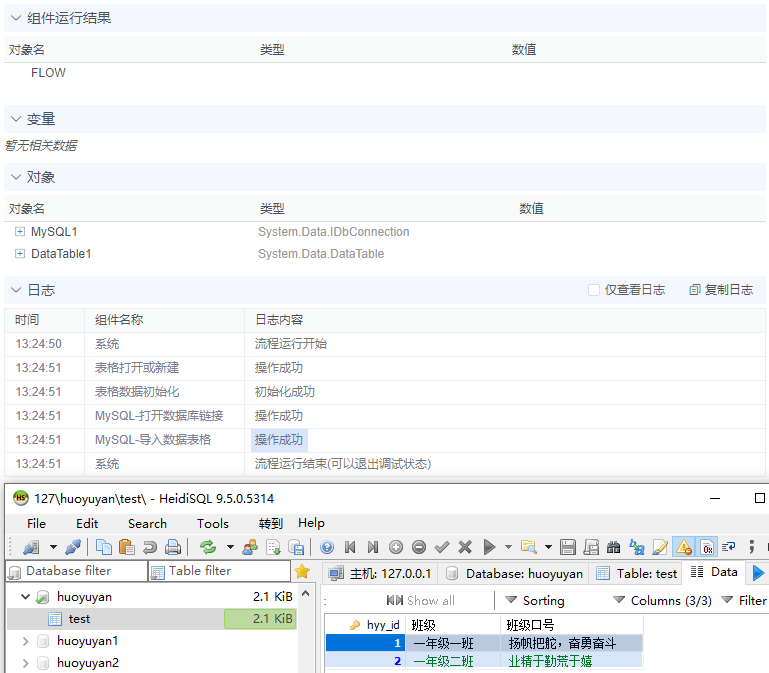Switch to the Database: huoyuyan tab
This screenshot has height=673, width=769.
(x=514, y=573)
